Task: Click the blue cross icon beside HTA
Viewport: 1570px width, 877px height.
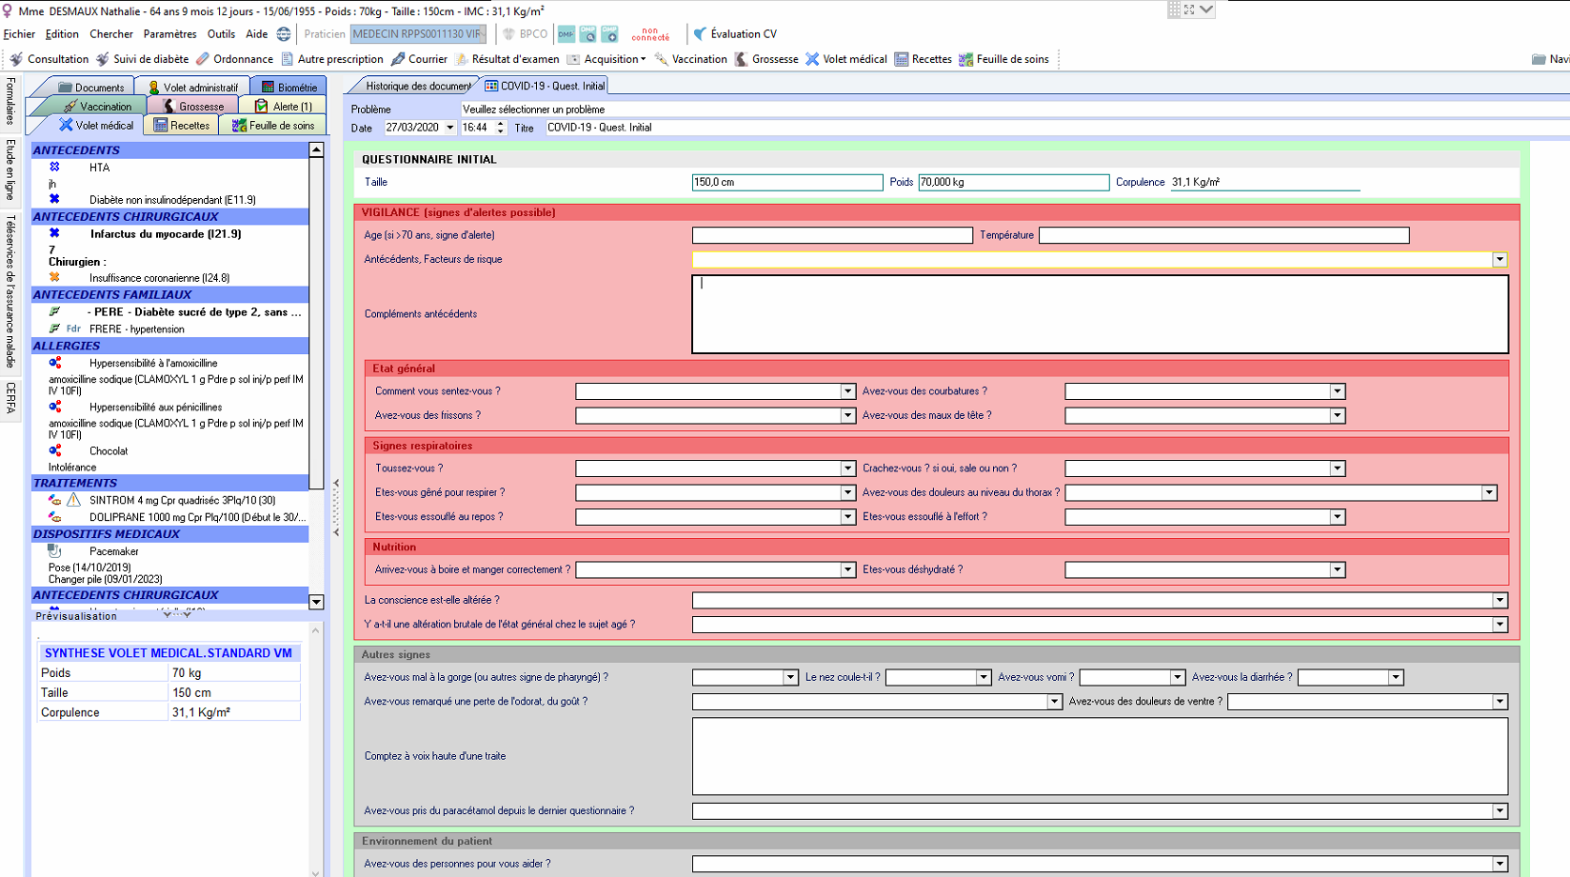Action: 54,167
